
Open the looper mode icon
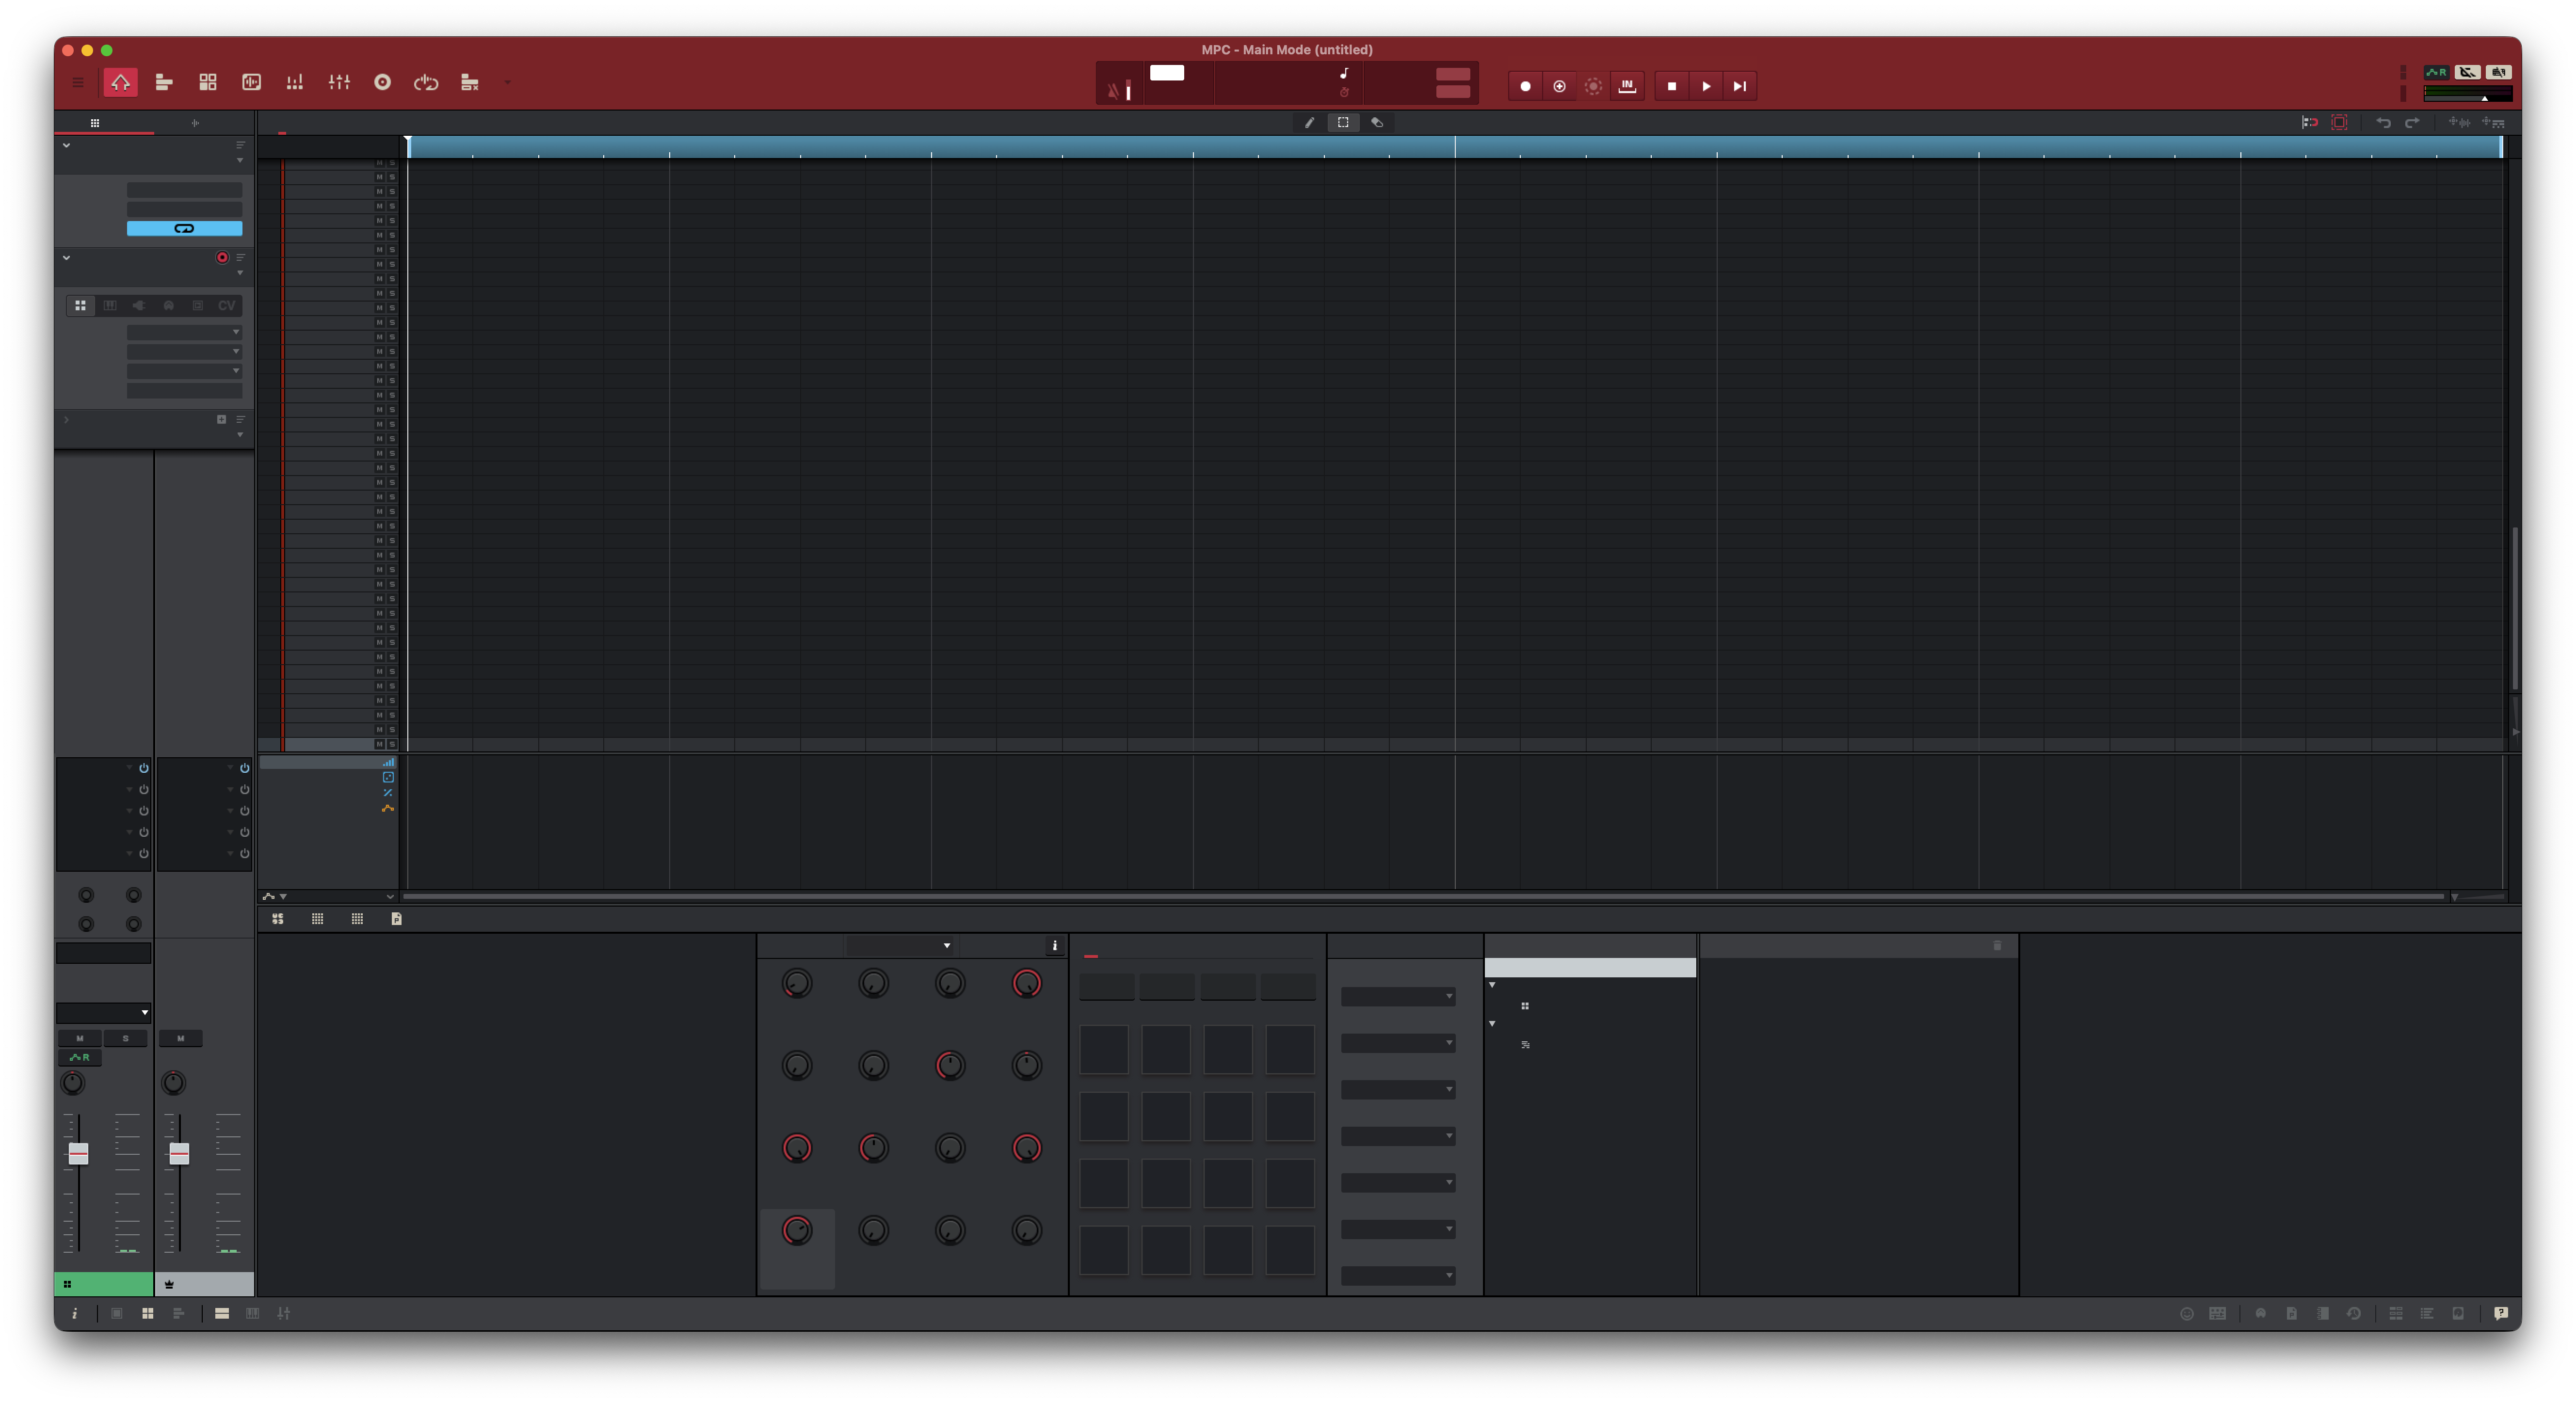coord(426,83)
